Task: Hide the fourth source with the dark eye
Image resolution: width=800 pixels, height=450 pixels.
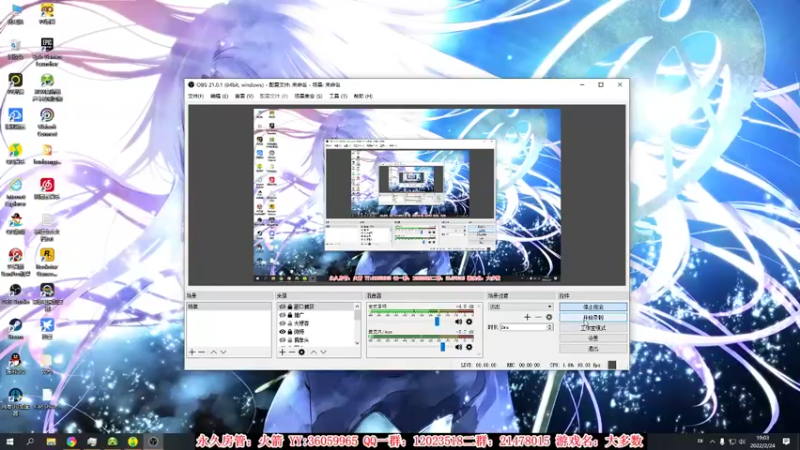Action: tap(282, 332)
